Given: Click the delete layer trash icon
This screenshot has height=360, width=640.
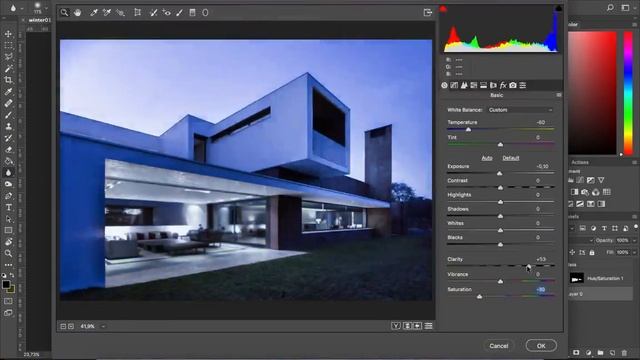Looking at the screenshot, I should click(624, 353).
